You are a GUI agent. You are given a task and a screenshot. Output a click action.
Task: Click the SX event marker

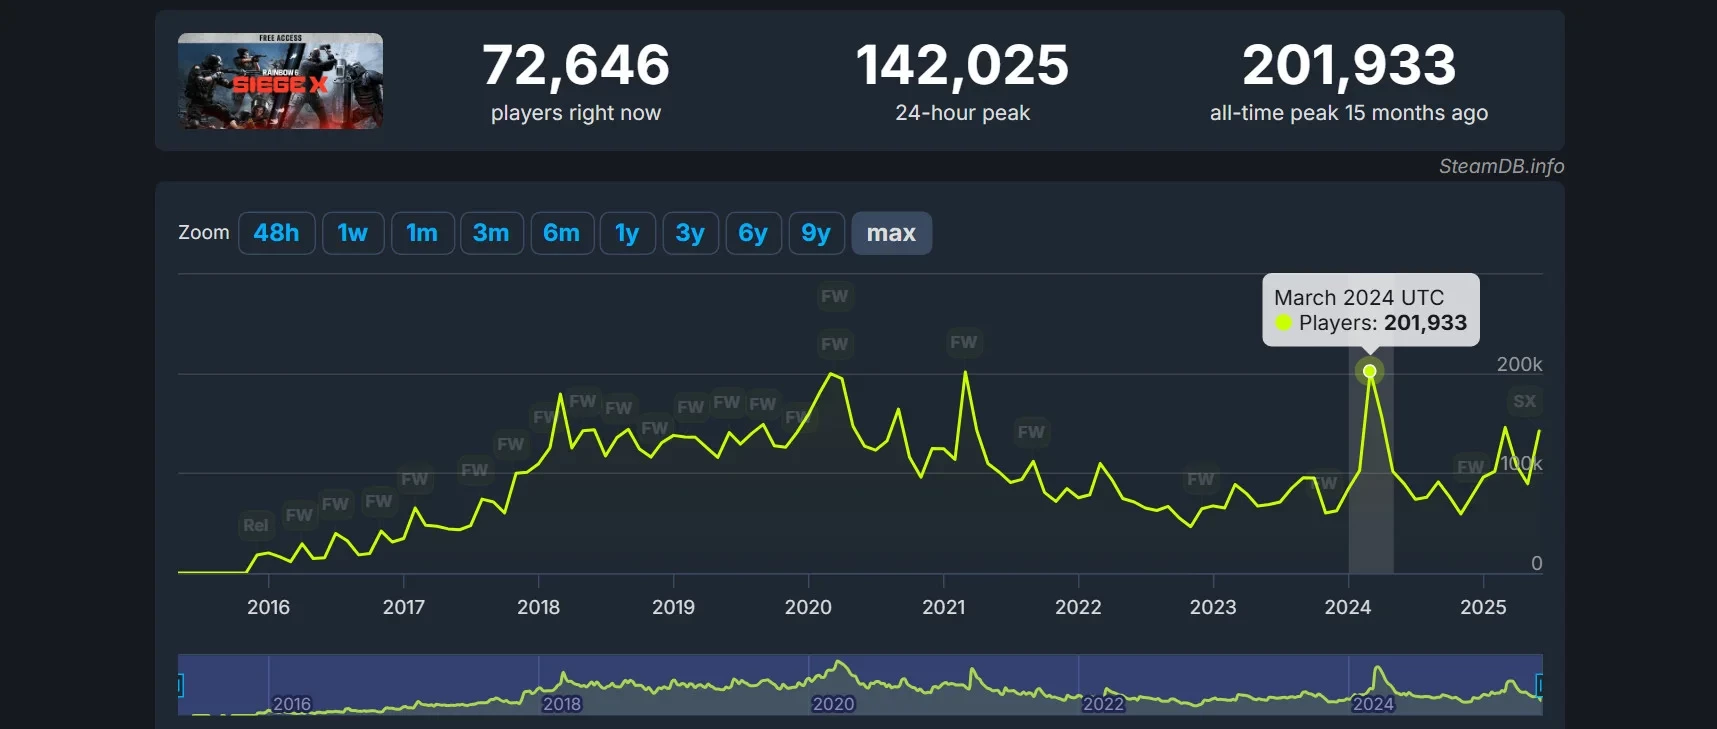(1524, 401)
